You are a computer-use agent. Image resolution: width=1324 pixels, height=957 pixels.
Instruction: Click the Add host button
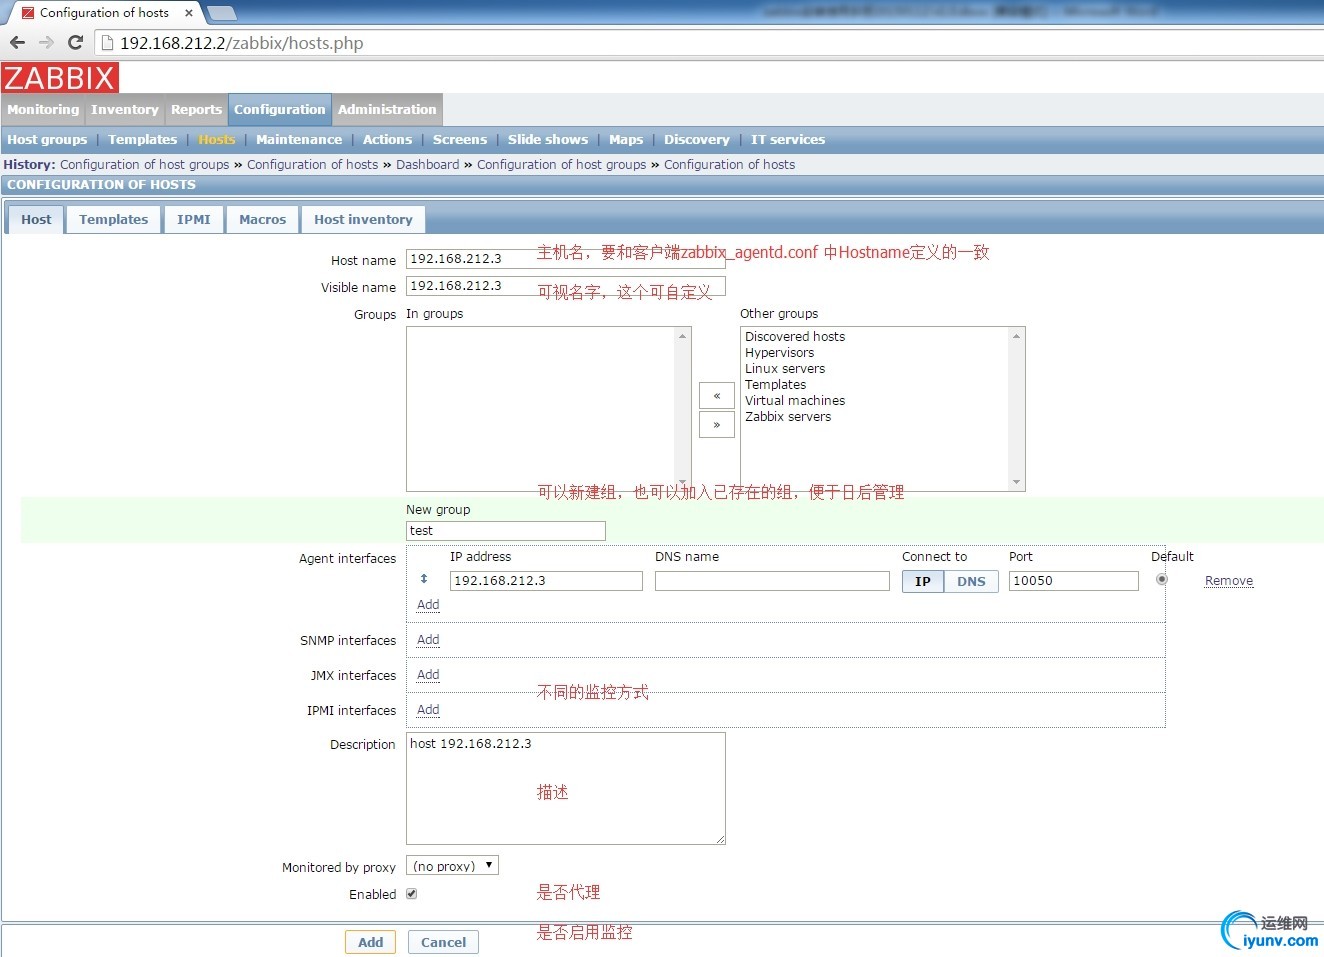(371, 942)
